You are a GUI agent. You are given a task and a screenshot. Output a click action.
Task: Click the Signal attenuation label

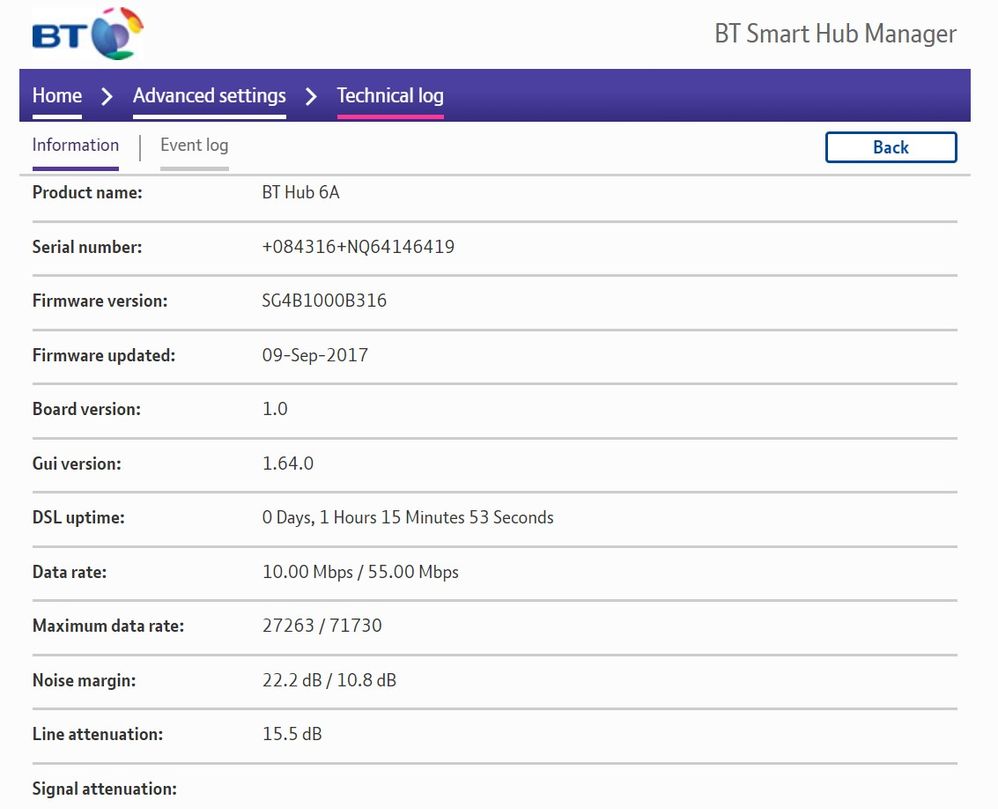(104, 789)
